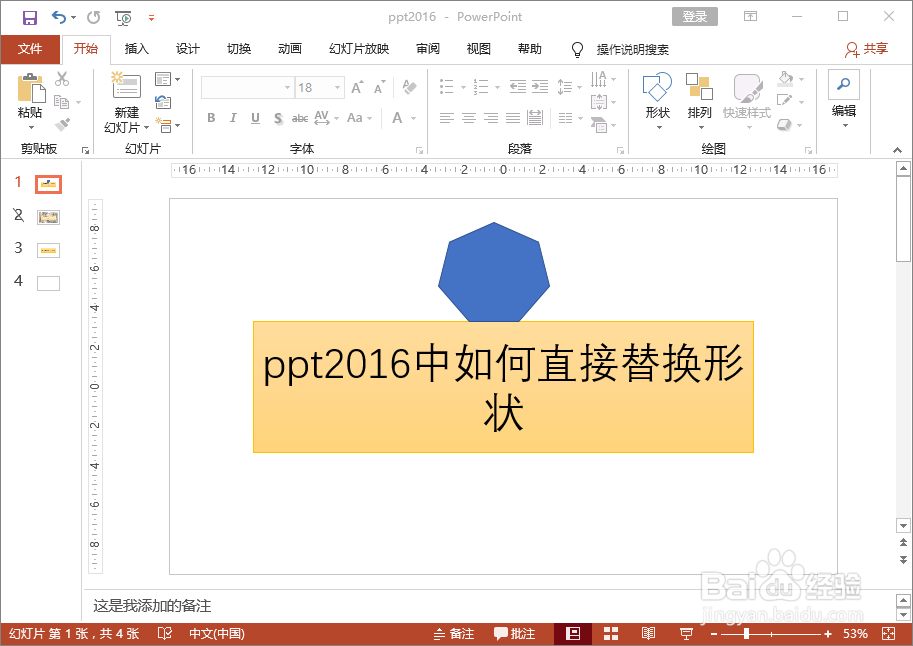The width and height of the screenshot is (913, 646).
Task: Switch to the 切换 tab
Action: tap(239, 49)
